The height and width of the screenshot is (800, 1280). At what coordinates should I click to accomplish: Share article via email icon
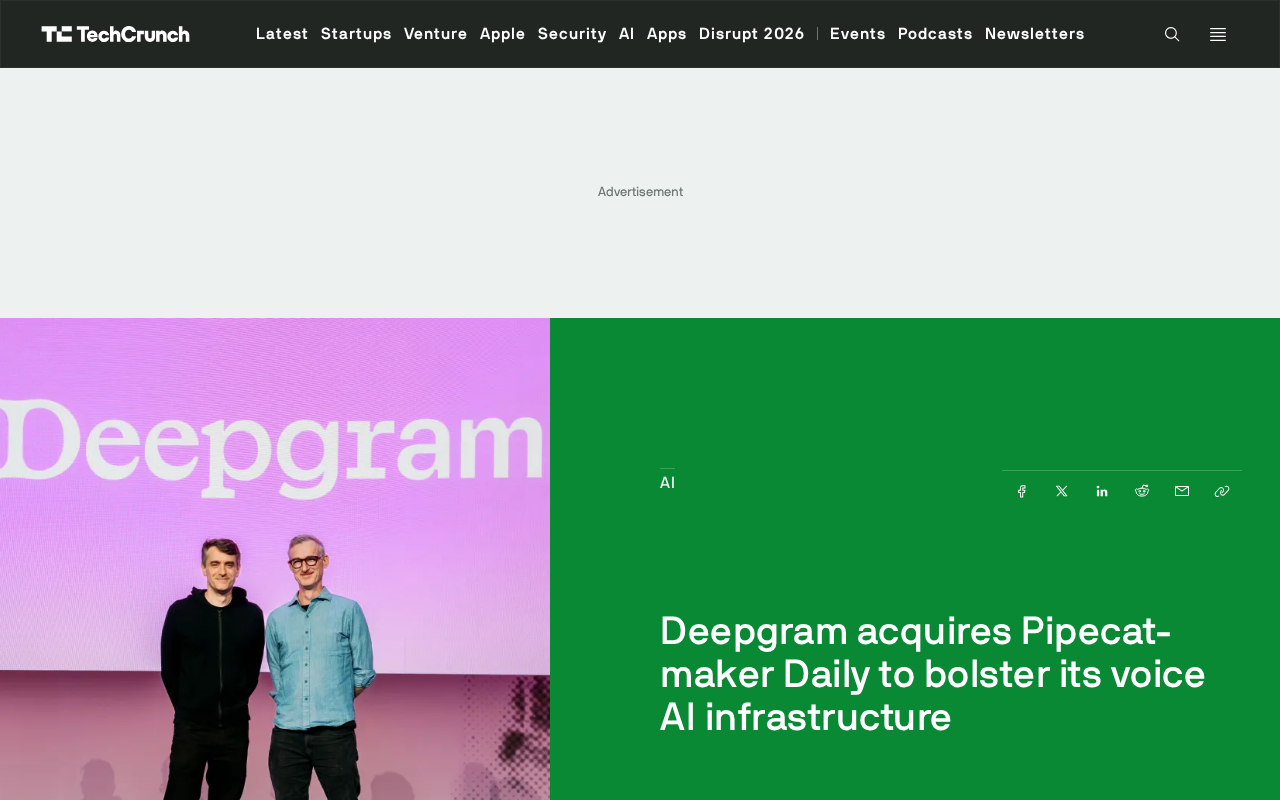pos(1182,491)
